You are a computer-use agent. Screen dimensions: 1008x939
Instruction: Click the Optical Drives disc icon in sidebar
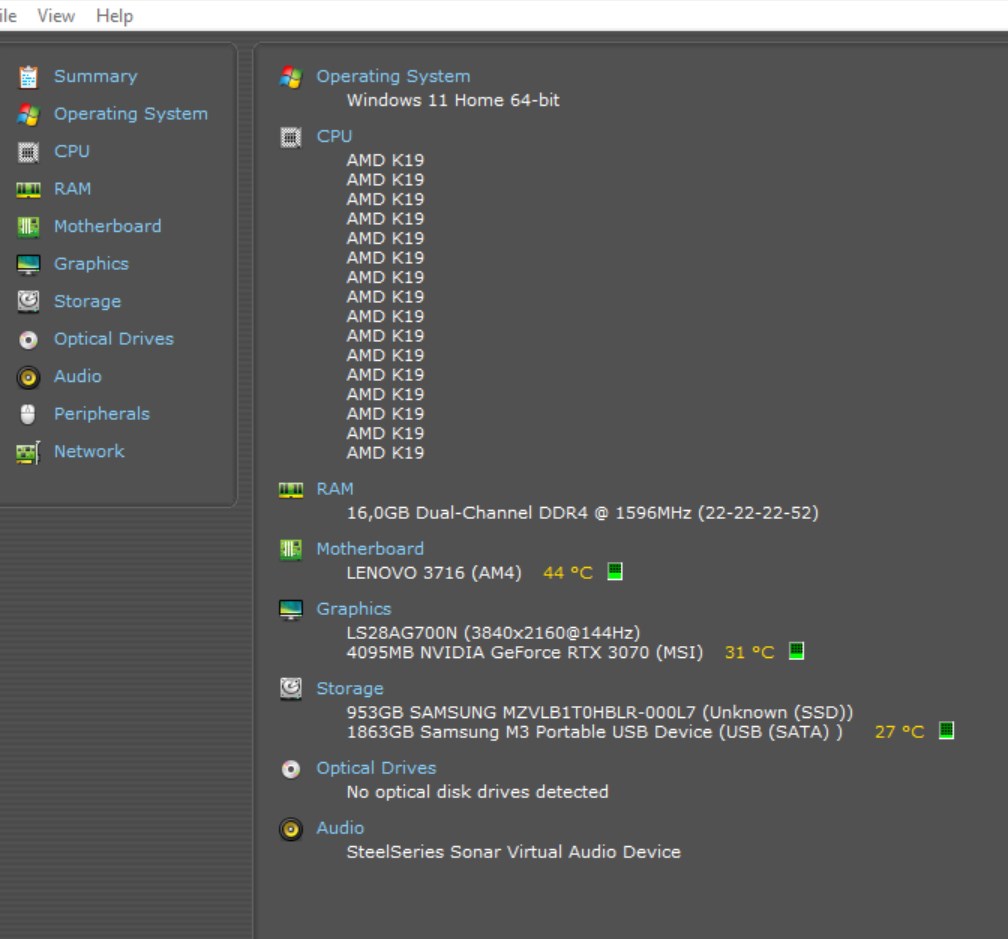(28, 339)
